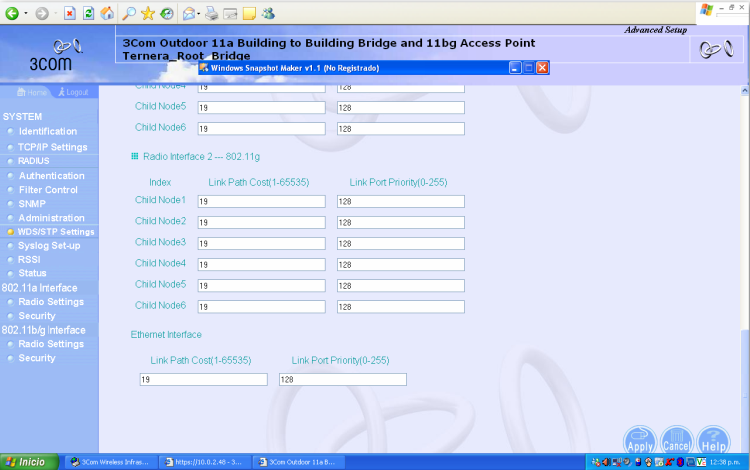
Task: Click the Refresh page icon
Action: tap(88, 13)
